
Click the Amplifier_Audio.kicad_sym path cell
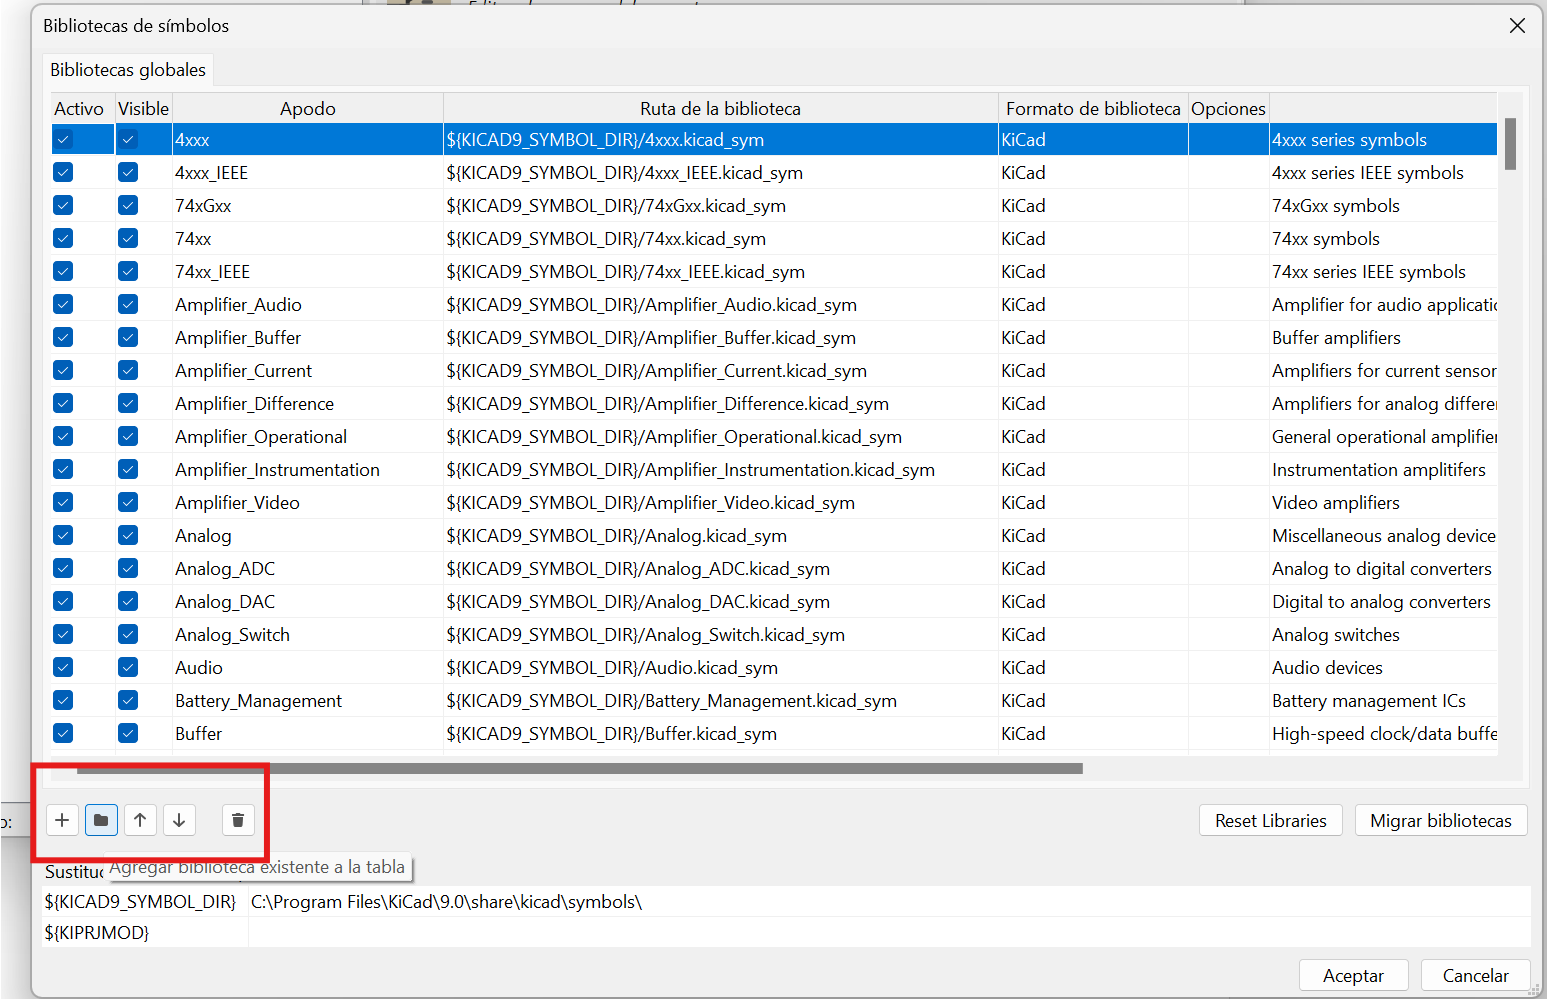(721, 304)
